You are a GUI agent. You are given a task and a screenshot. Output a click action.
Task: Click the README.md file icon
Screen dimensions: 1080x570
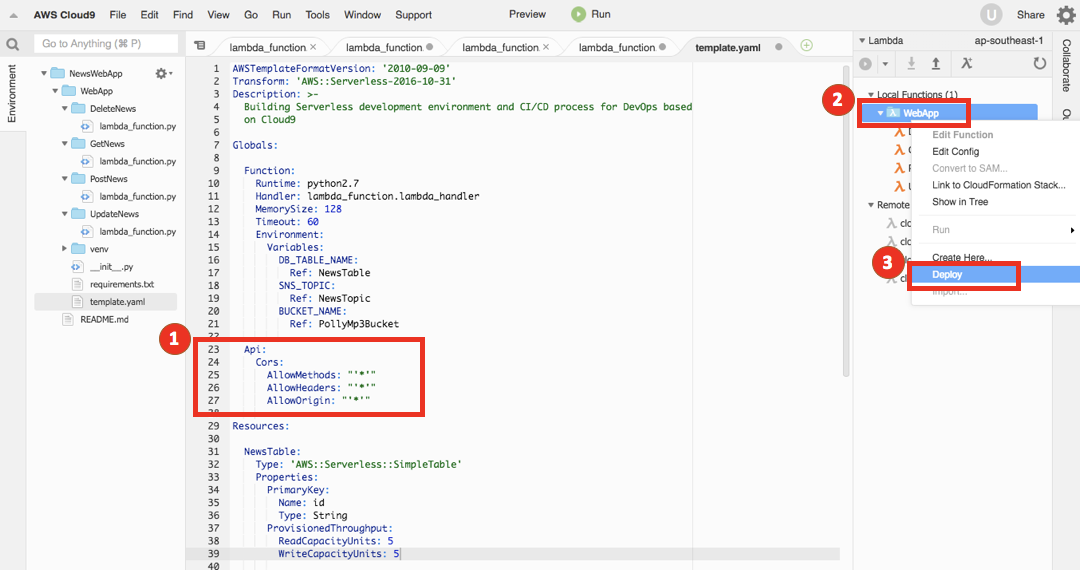(68, 319)
